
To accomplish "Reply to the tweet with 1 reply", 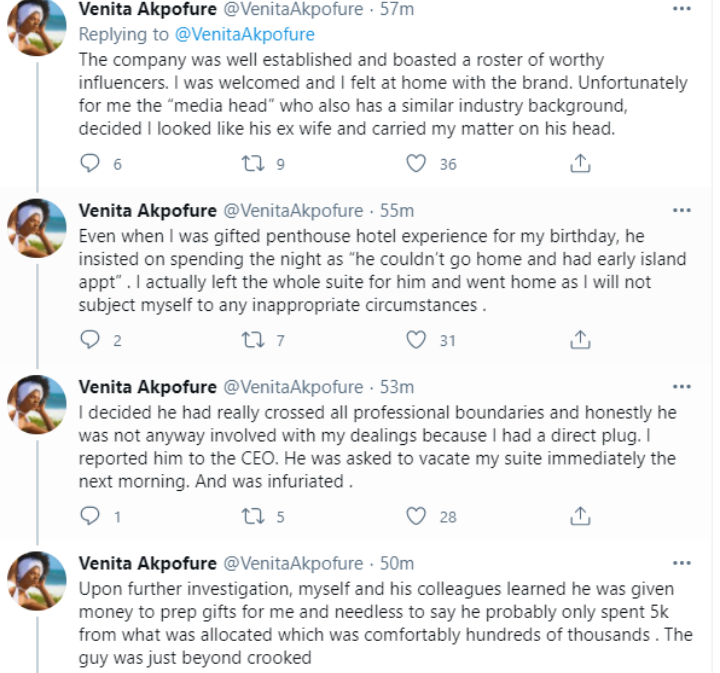I will [x=91, y=516].
